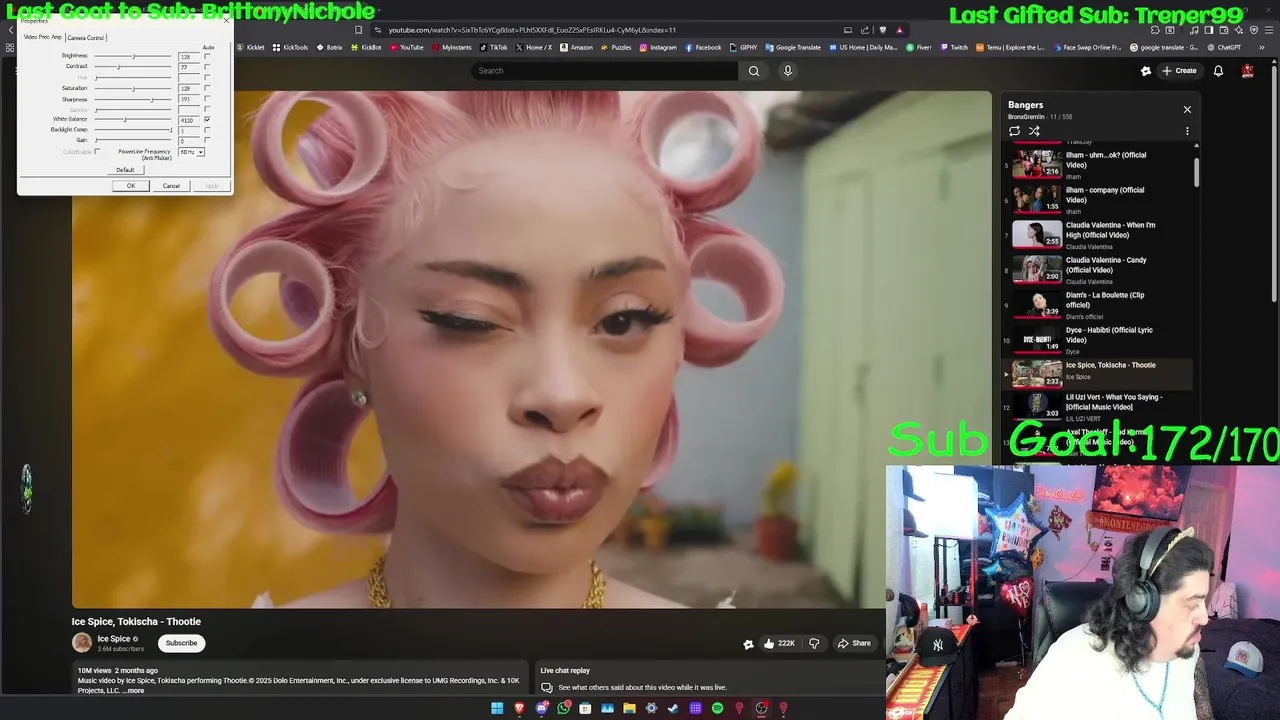Play Dyce - Habibti lyric video
This screenshot has width=1280, height=720.
pos(1098,339)
